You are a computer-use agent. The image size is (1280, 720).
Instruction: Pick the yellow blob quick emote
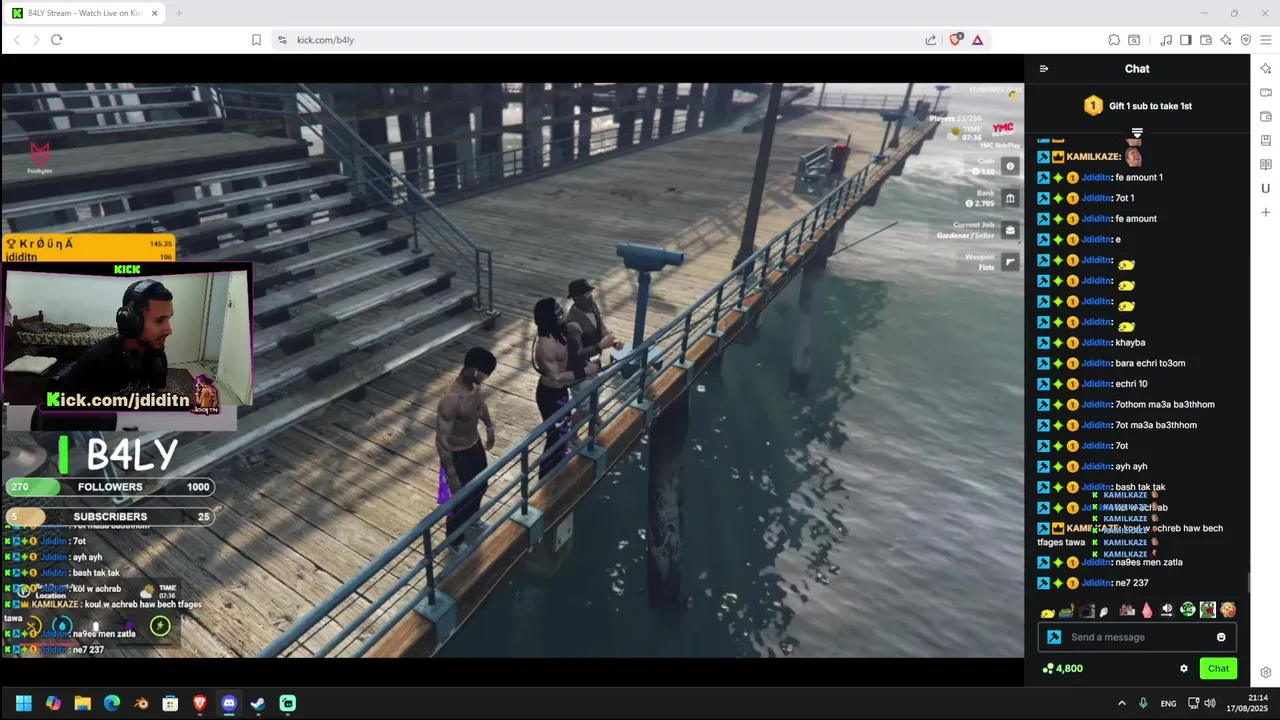1047,611
